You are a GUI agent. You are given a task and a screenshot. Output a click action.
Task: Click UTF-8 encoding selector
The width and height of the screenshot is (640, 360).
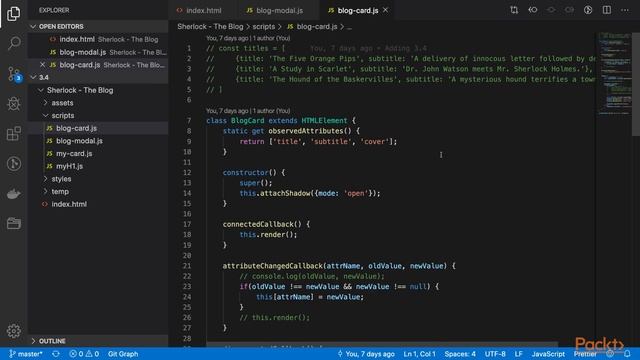click(495, 354)
